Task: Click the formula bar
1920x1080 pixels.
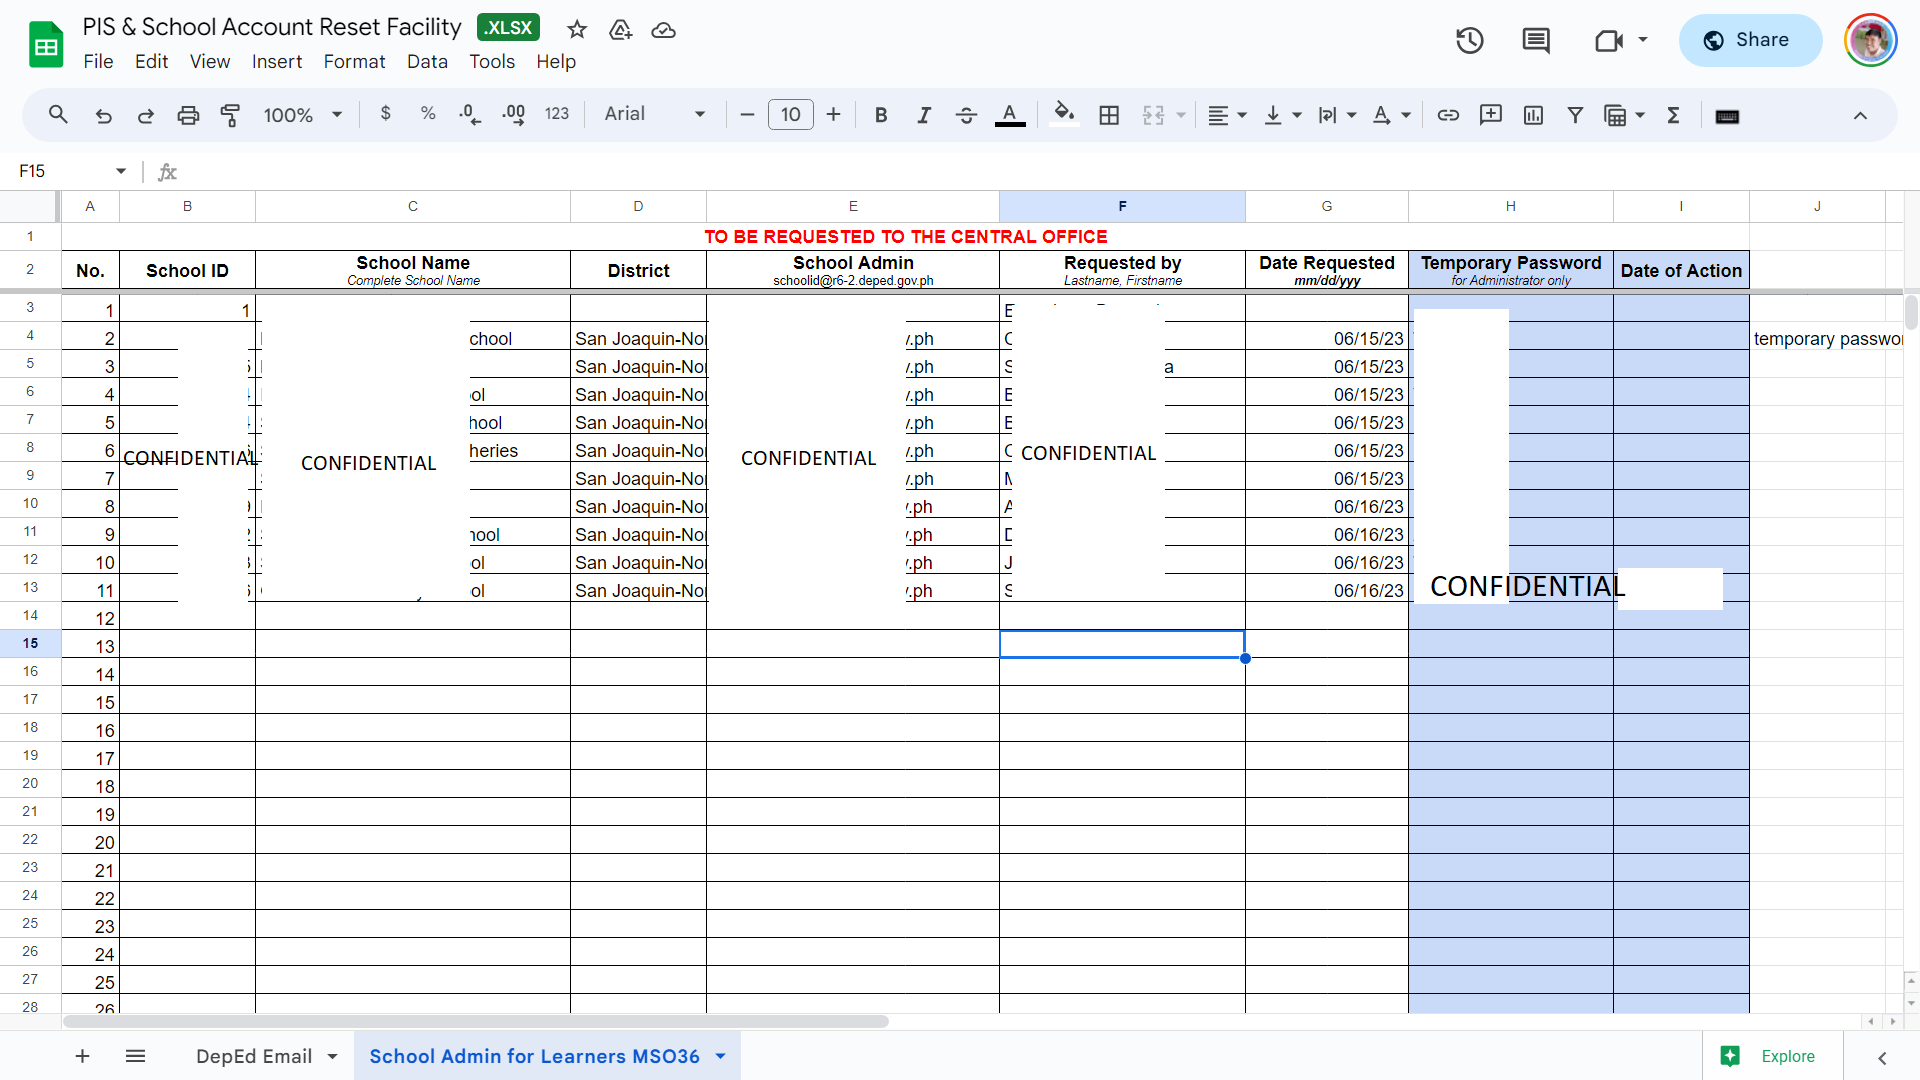Action: 1040,171
